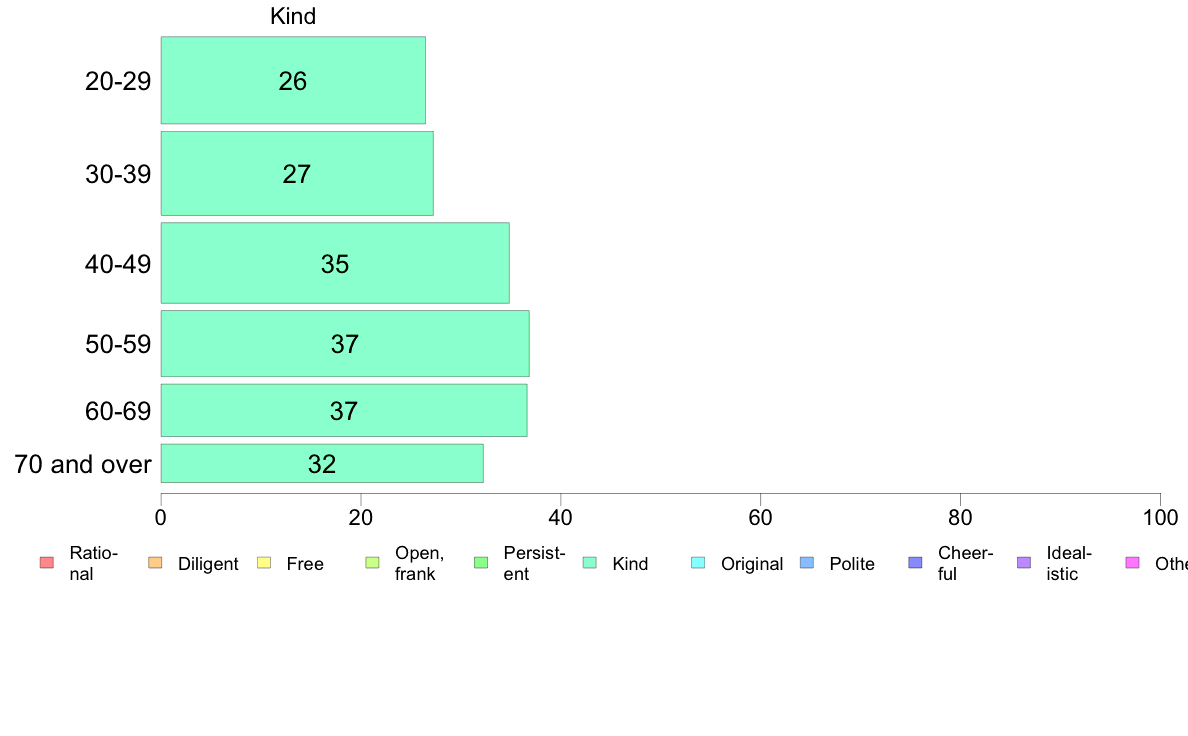Click the Diligent legend color swatch
Viewport: 1188px width, 736px height.
(155, 562)
